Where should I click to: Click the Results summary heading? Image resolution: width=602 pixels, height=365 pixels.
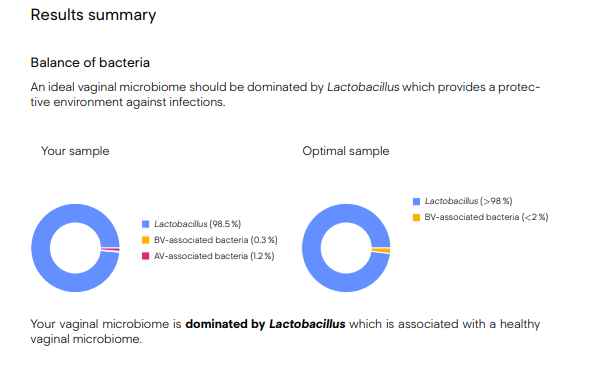(93, 15)
